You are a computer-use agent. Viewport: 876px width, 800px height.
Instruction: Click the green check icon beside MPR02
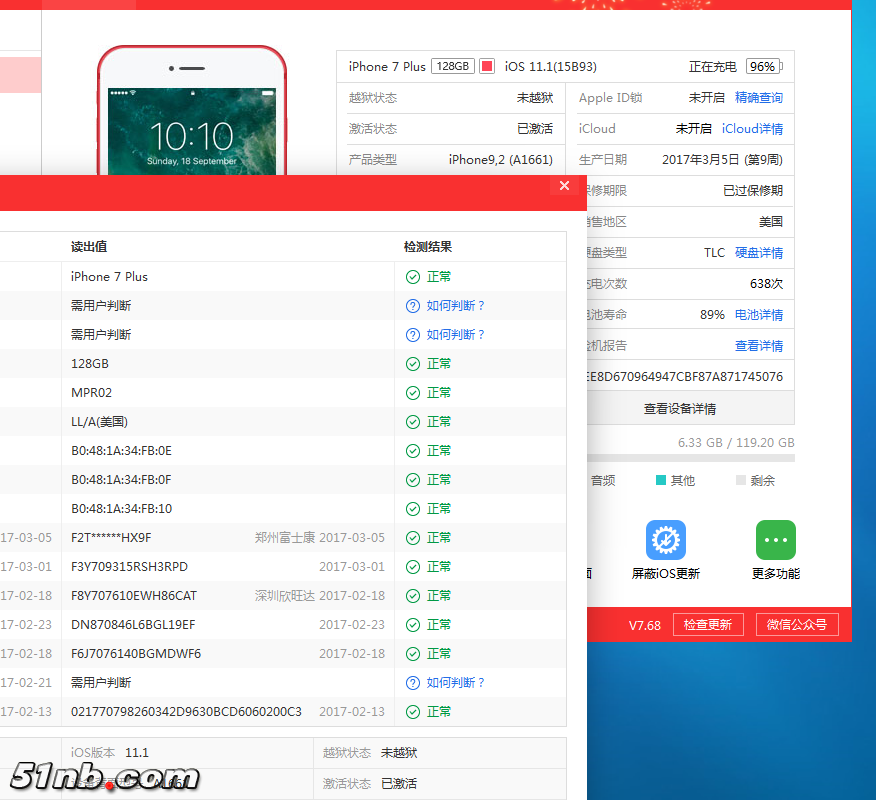[x=412, y=393]
